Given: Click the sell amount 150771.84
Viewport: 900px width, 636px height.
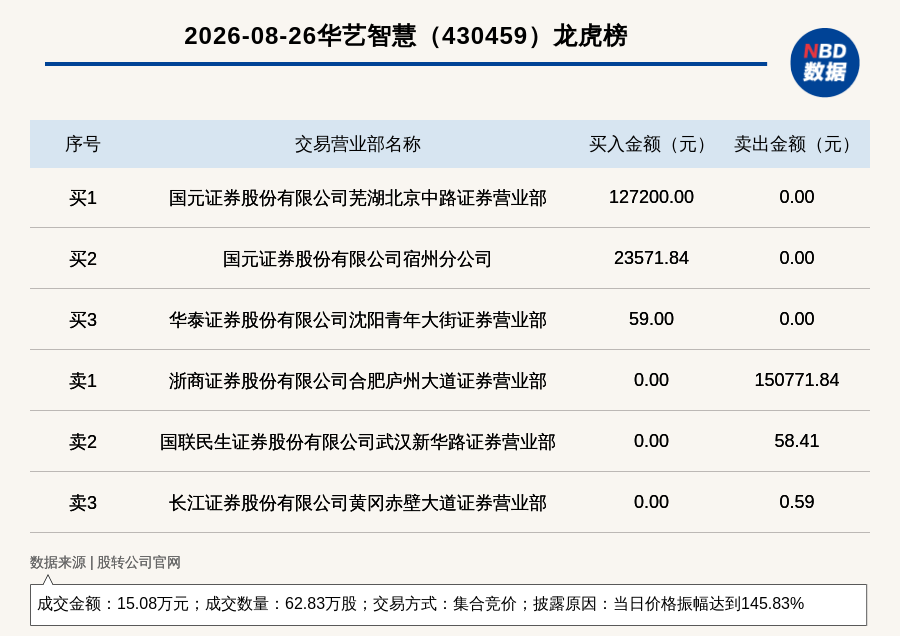Looking at the screenshot, I should [796, 379].
